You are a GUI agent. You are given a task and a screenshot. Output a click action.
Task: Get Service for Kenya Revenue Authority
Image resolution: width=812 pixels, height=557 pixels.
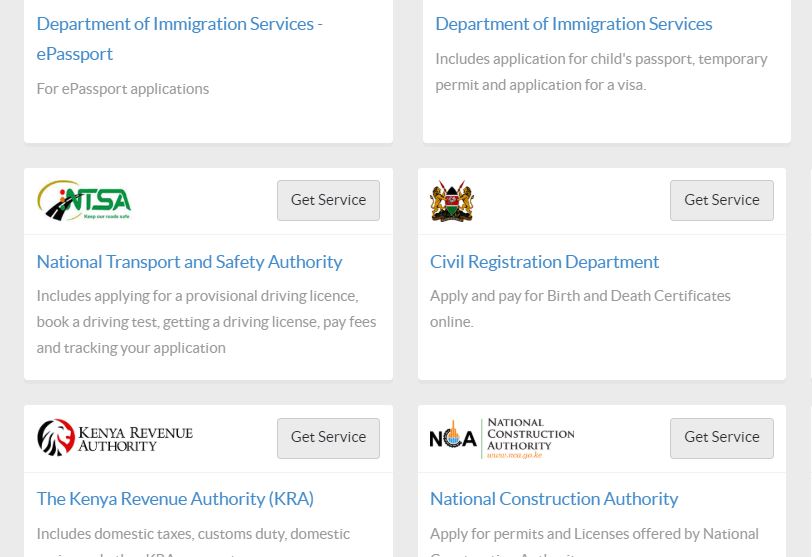328,438
